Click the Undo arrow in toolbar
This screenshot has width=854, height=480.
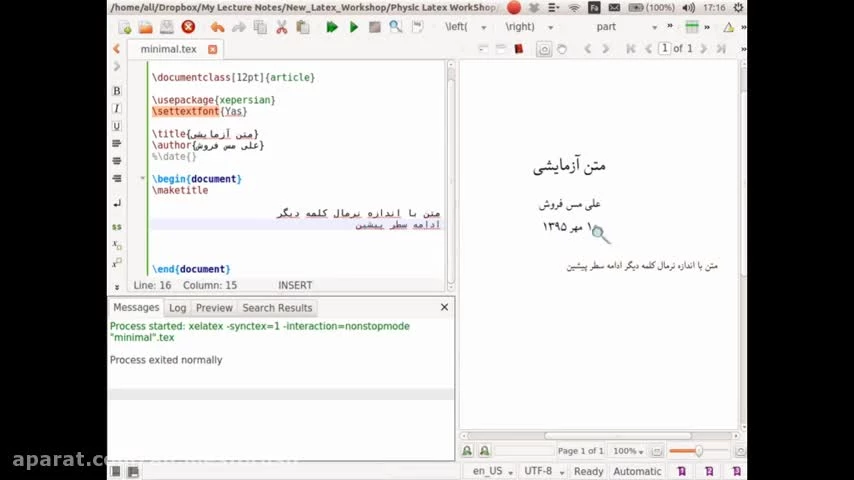coord(217,27)
